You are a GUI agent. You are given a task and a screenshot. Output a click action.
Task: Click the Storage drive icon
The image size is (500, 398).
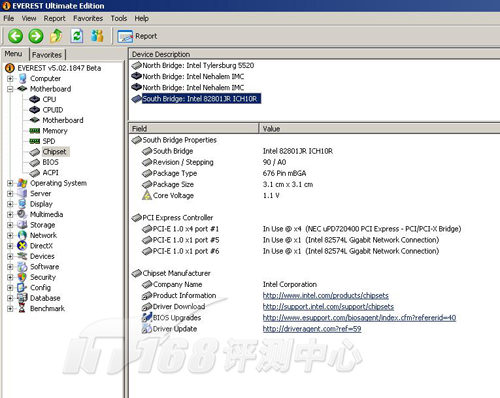point(22,225)
